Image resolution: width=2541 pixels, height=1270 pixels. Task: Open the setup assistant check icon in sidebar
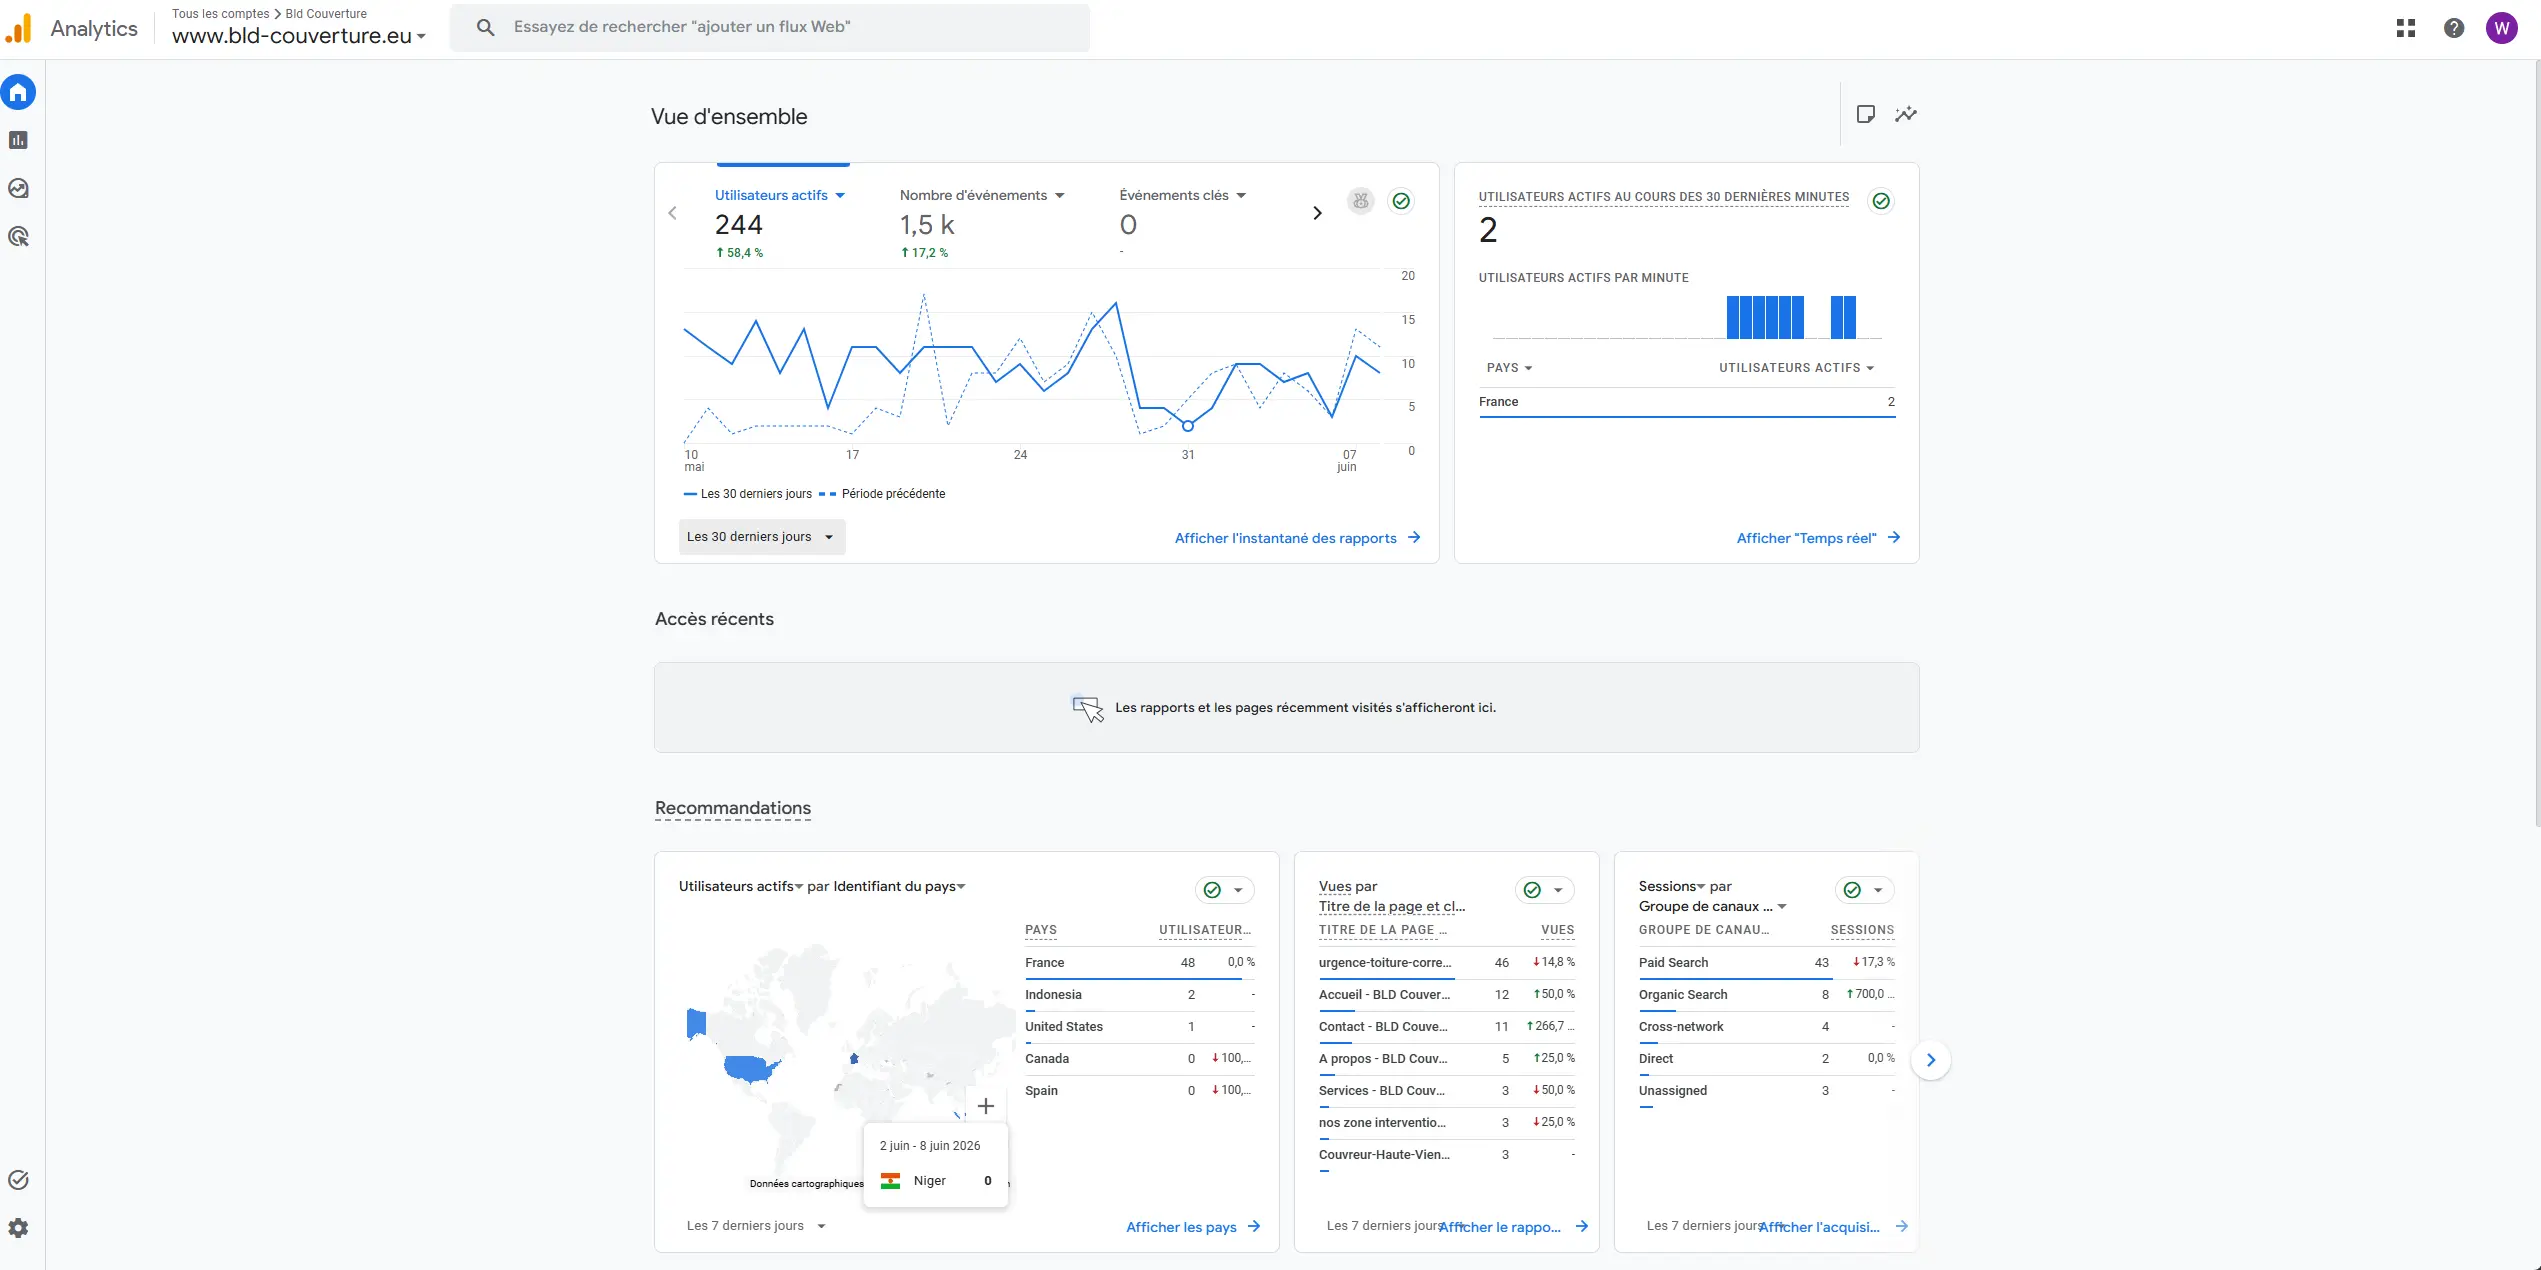pyautogui.click(x=18, y=1180)
